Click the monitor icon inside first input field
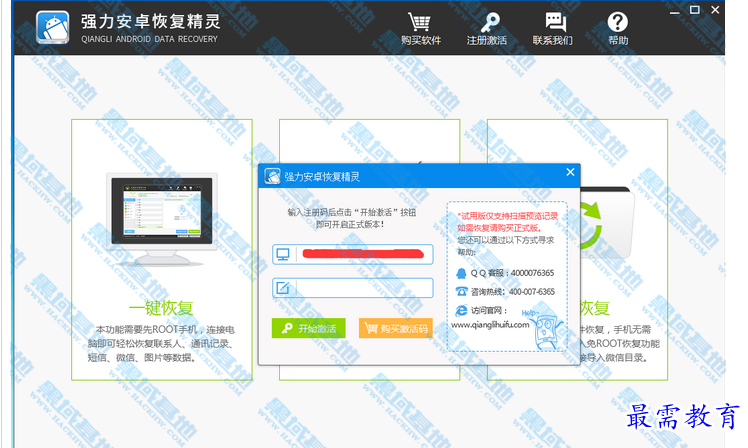Viewport: 748px width, 448px height. 283,254
